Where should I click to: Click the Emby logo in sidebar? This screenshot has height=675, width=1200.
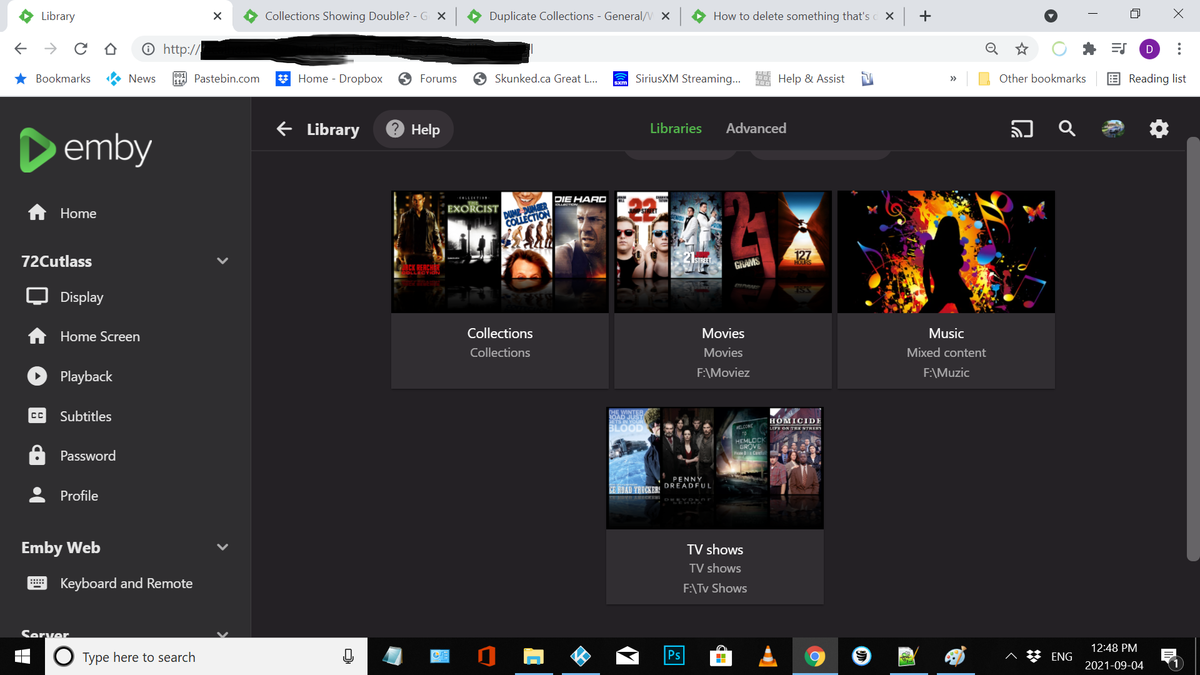coord(86,149)
